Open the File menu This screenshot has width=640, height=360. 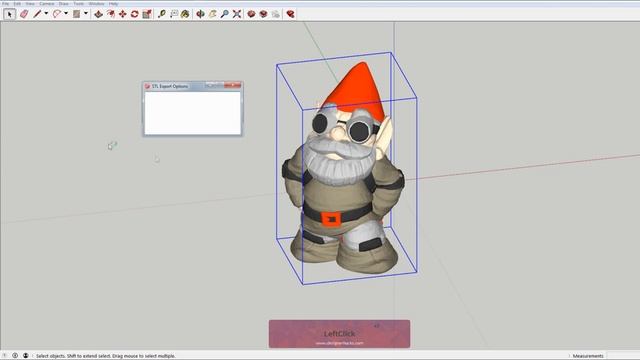point(6,4)
